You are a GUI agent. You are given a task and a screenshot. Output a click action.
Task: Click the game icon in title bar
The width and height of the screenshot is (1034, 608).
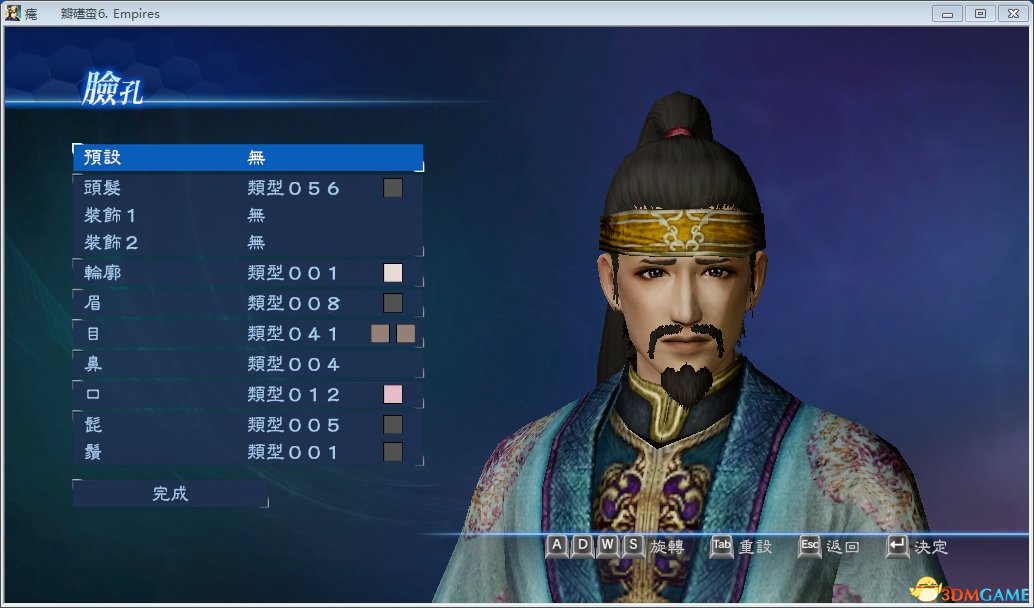[x=13, y=13]
